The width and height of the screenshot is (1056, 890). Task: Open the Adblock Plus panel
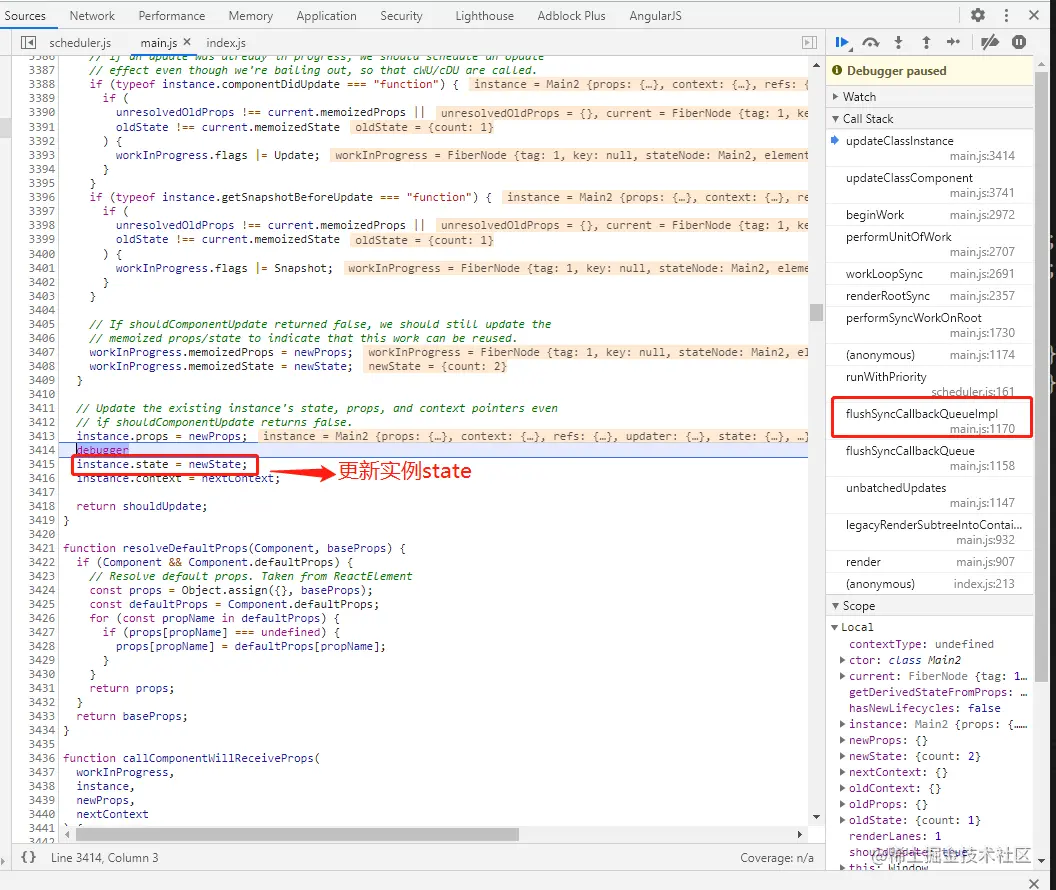(x=571, y=15)
